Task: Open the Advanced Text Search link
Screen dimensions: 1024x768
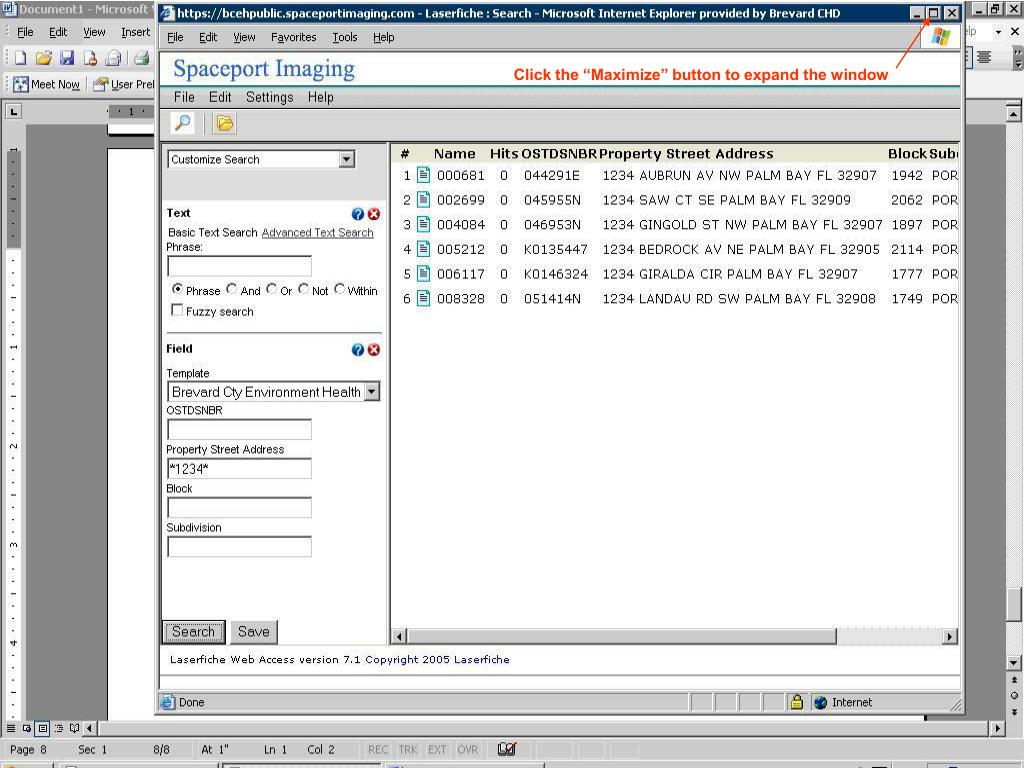Action: [317, 232]
